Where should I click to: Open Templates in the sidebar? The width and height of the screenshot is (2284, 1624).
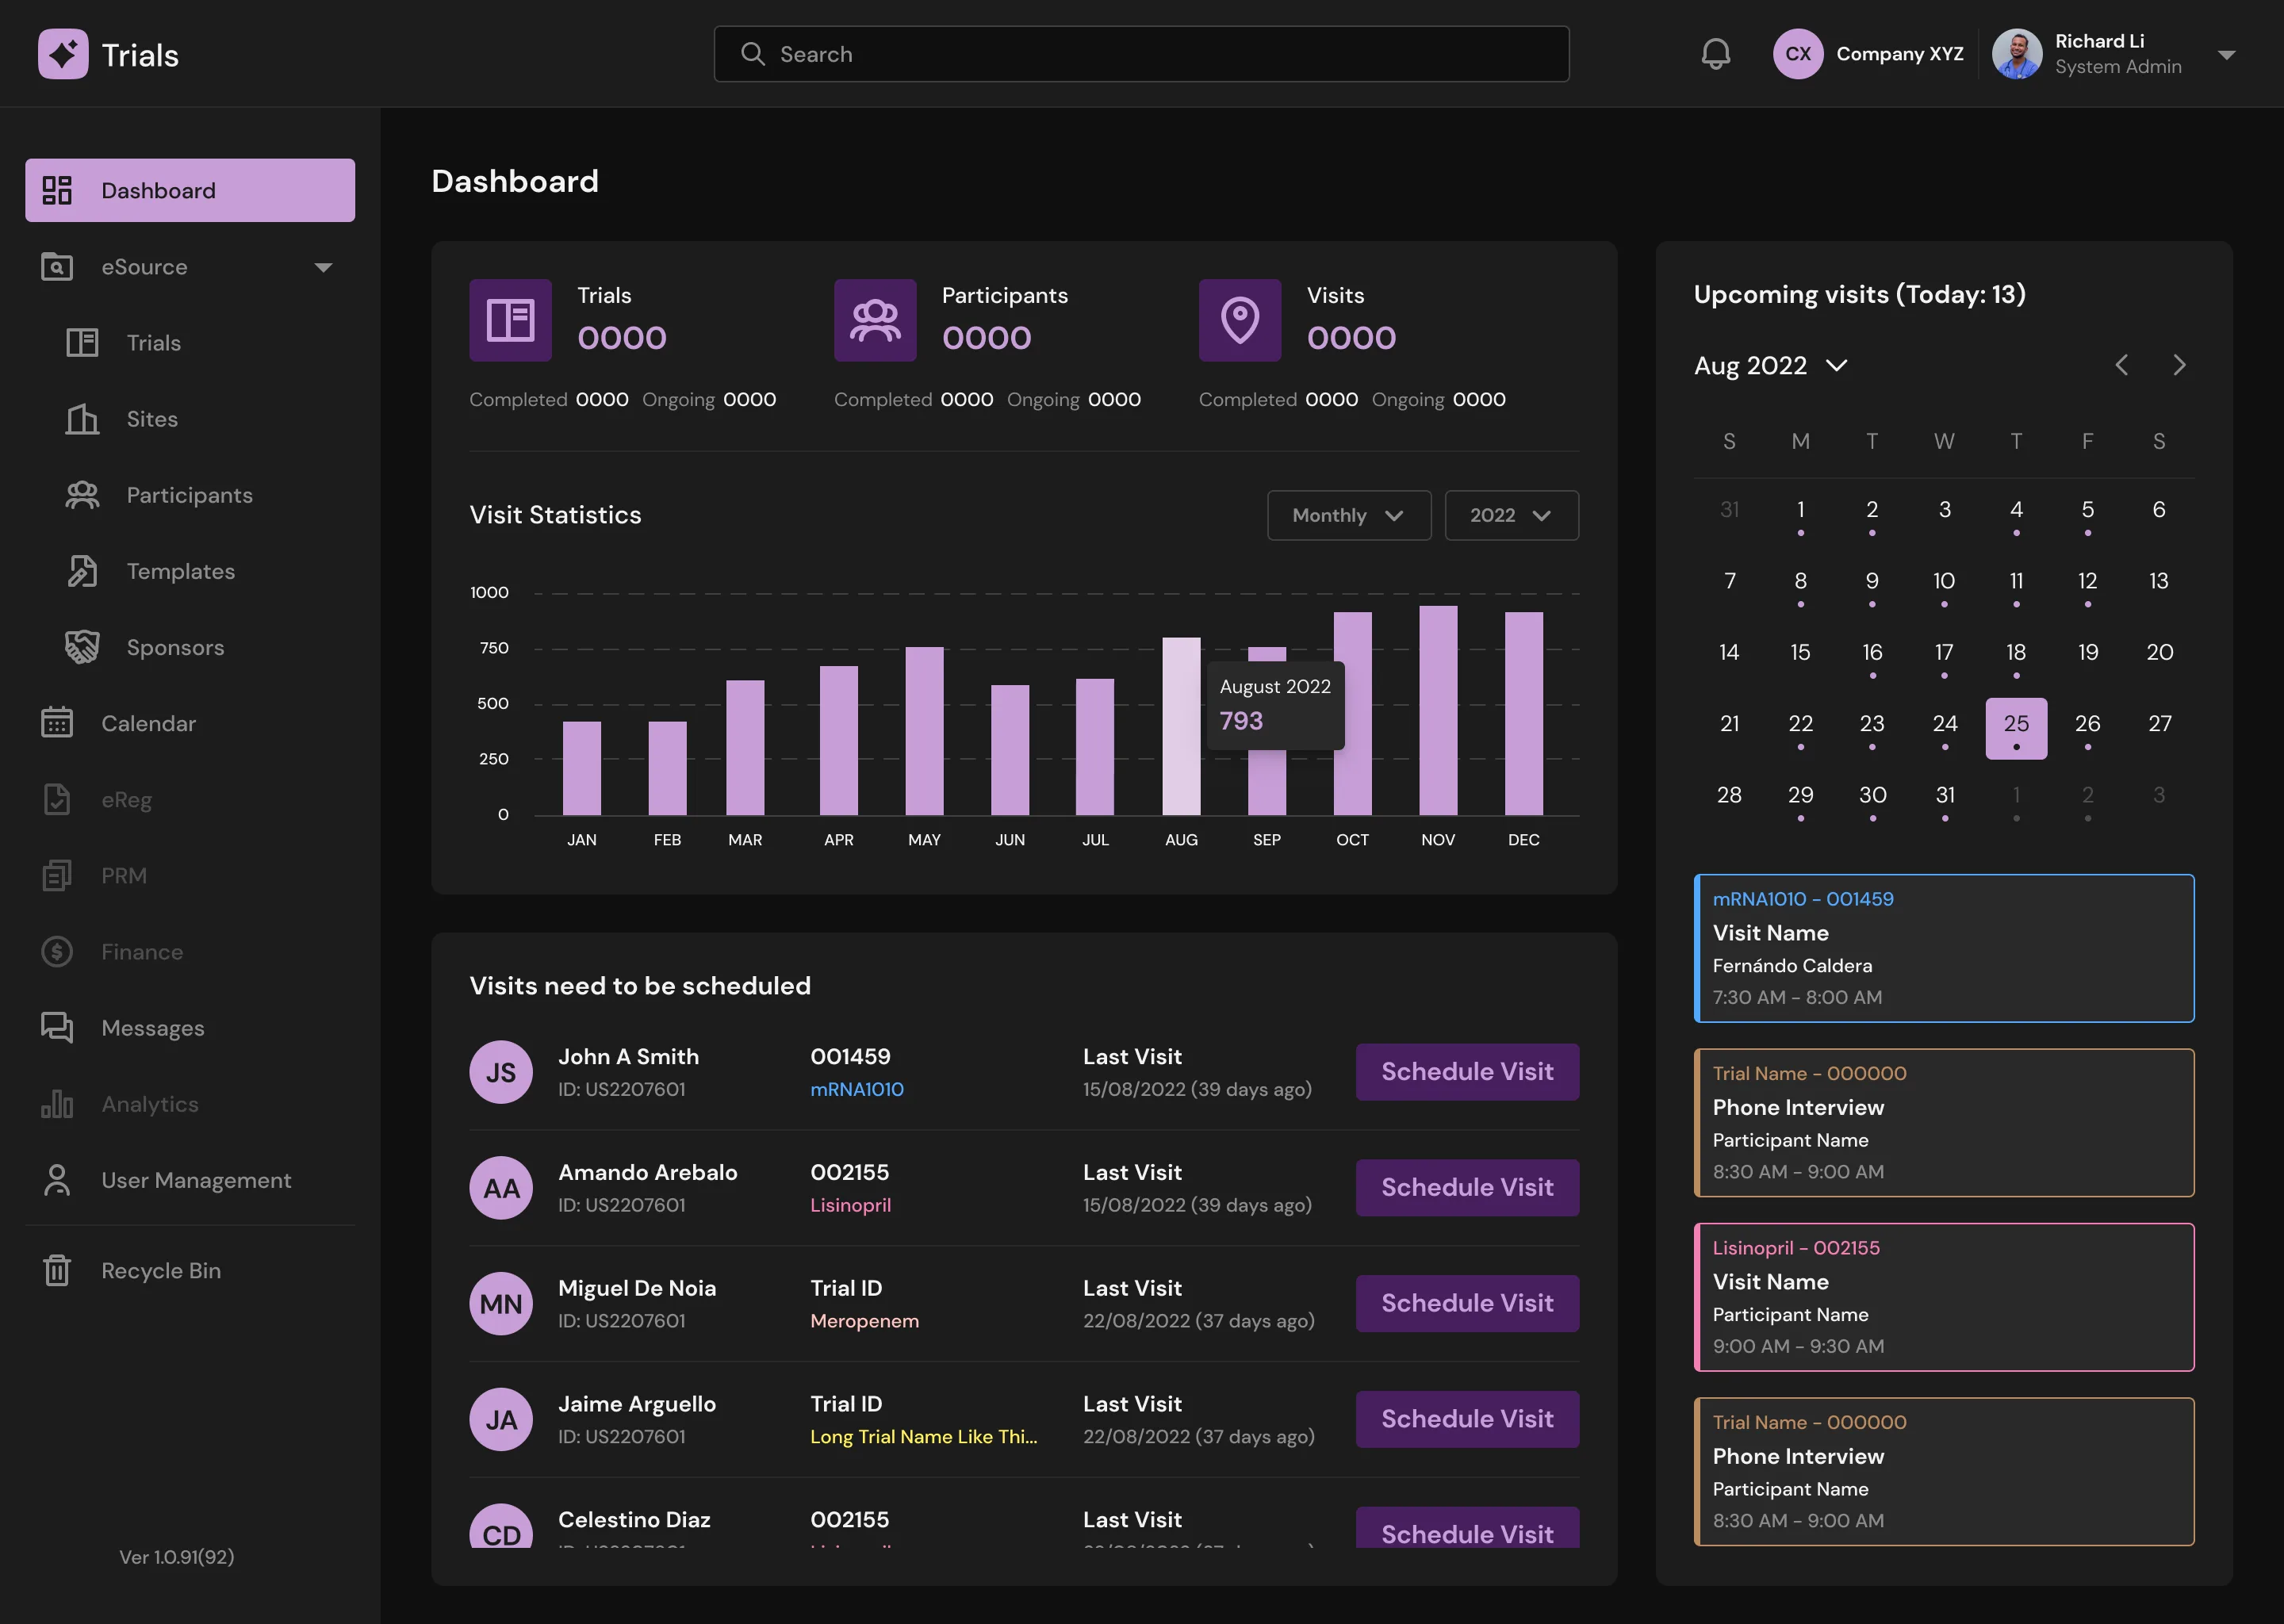[x=180, y=571]
